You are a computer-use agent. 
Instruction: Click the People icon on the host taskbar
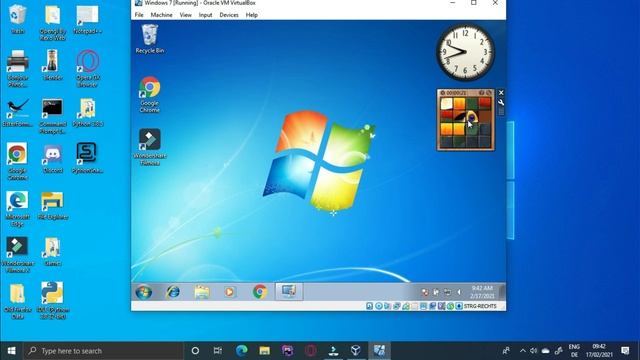coord(506,351)
